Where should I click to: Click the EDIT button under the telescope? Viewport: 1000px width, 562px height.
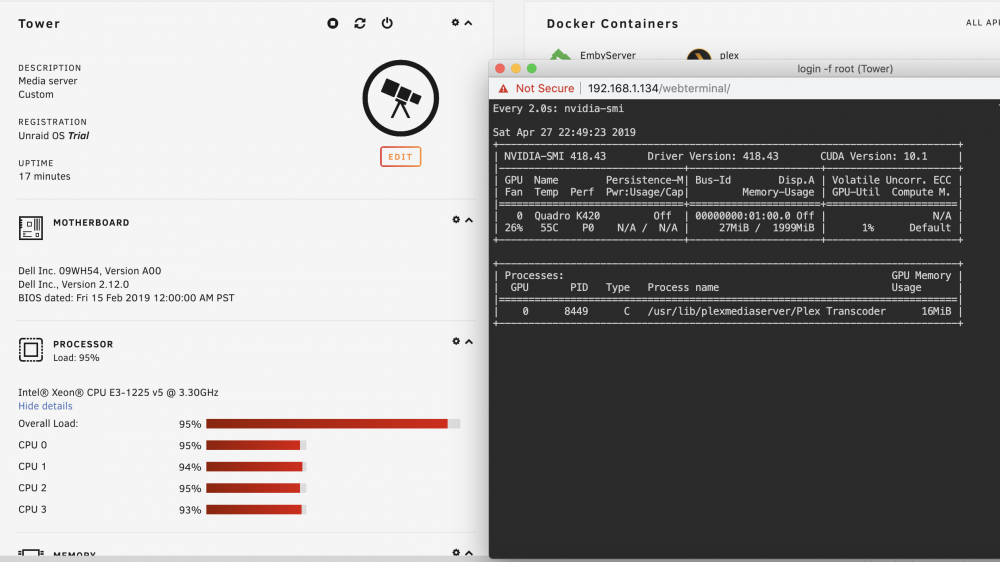(401, 157)
